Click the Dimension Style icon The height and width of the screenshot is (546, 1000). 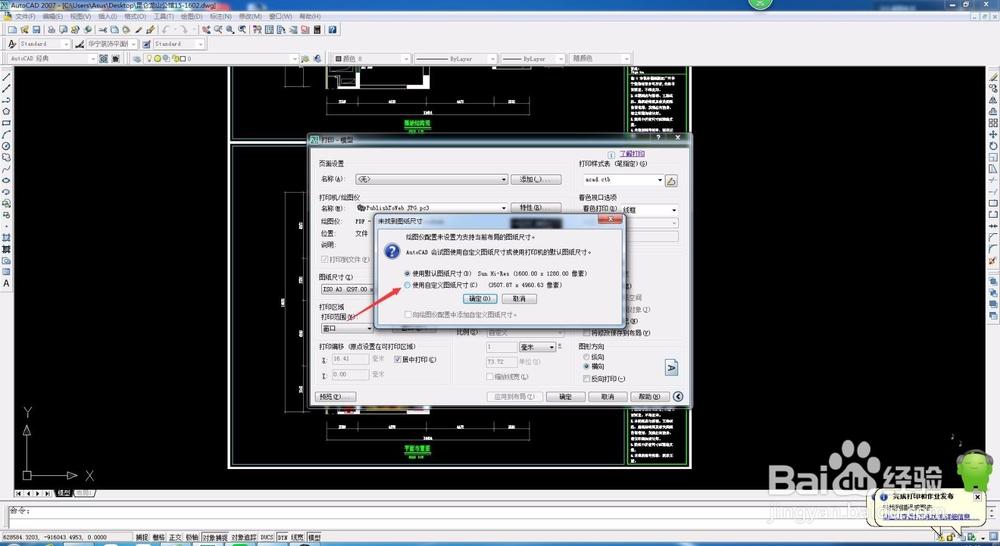tap(79, 44)
